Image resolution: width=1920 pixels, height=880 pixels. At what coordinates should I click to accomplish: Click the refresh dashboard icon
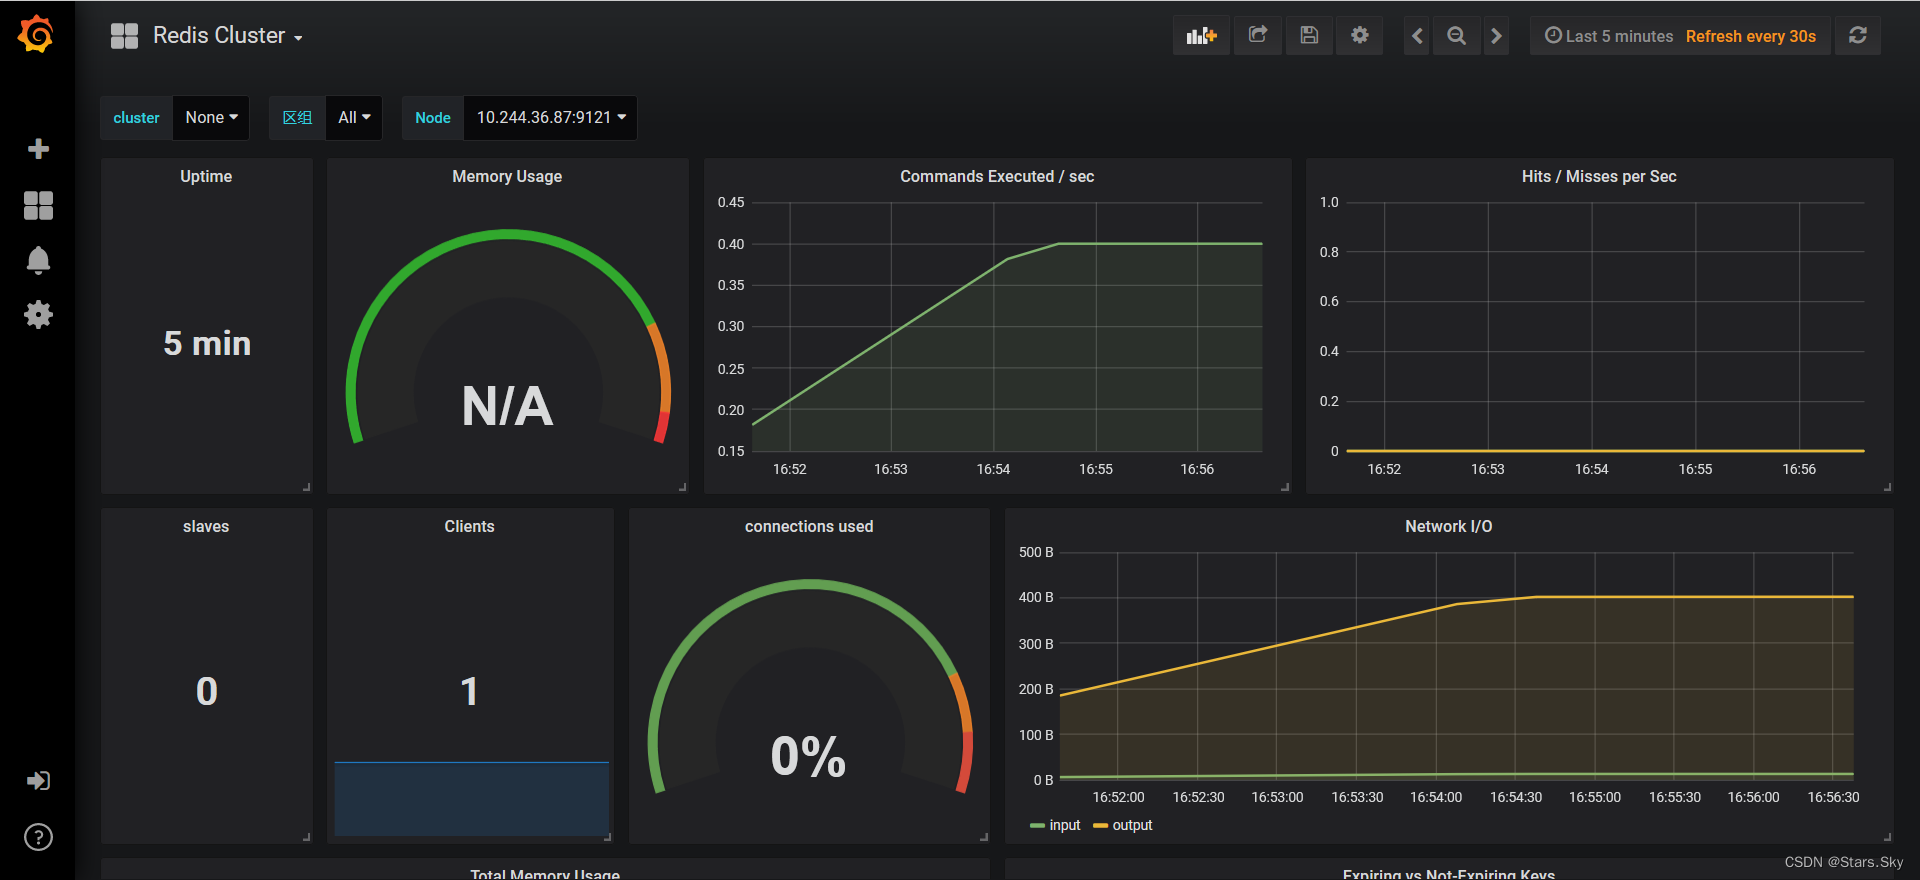(x=1858, y=36)
